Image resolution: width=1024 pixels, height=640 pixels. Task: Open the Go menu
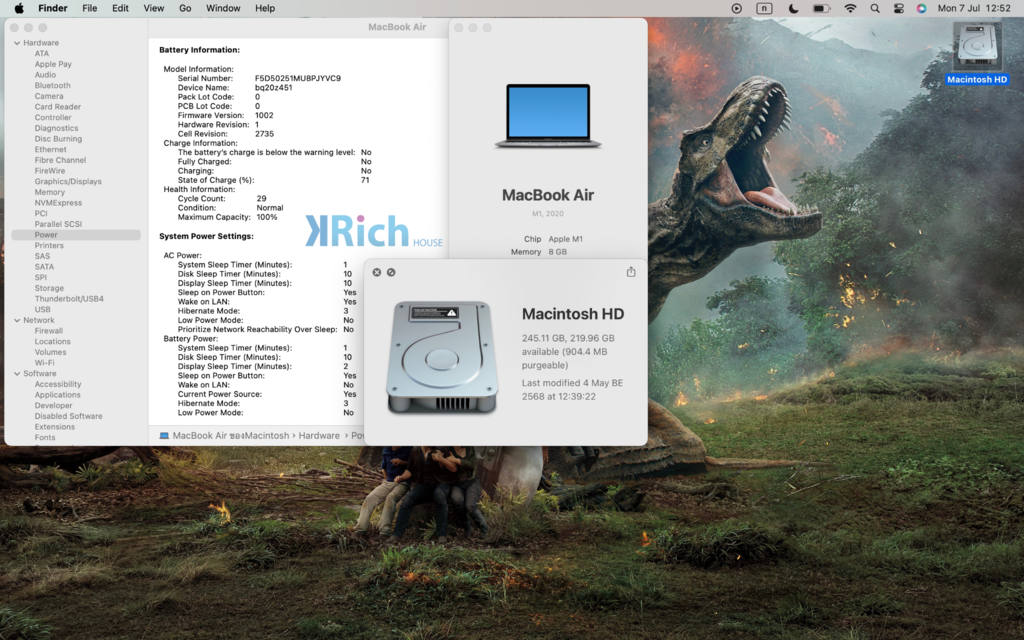[185, 8]
